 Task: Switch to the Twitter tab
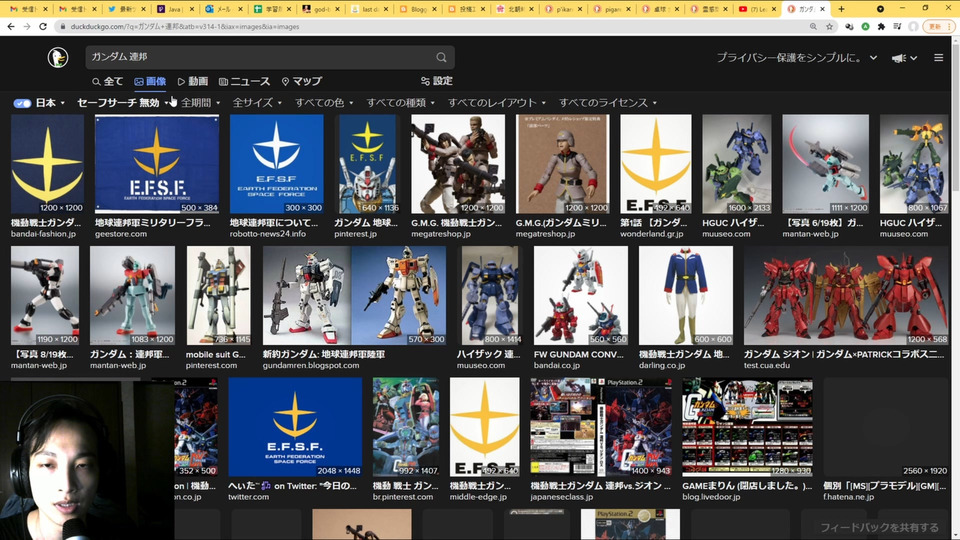tap(126, 9)
